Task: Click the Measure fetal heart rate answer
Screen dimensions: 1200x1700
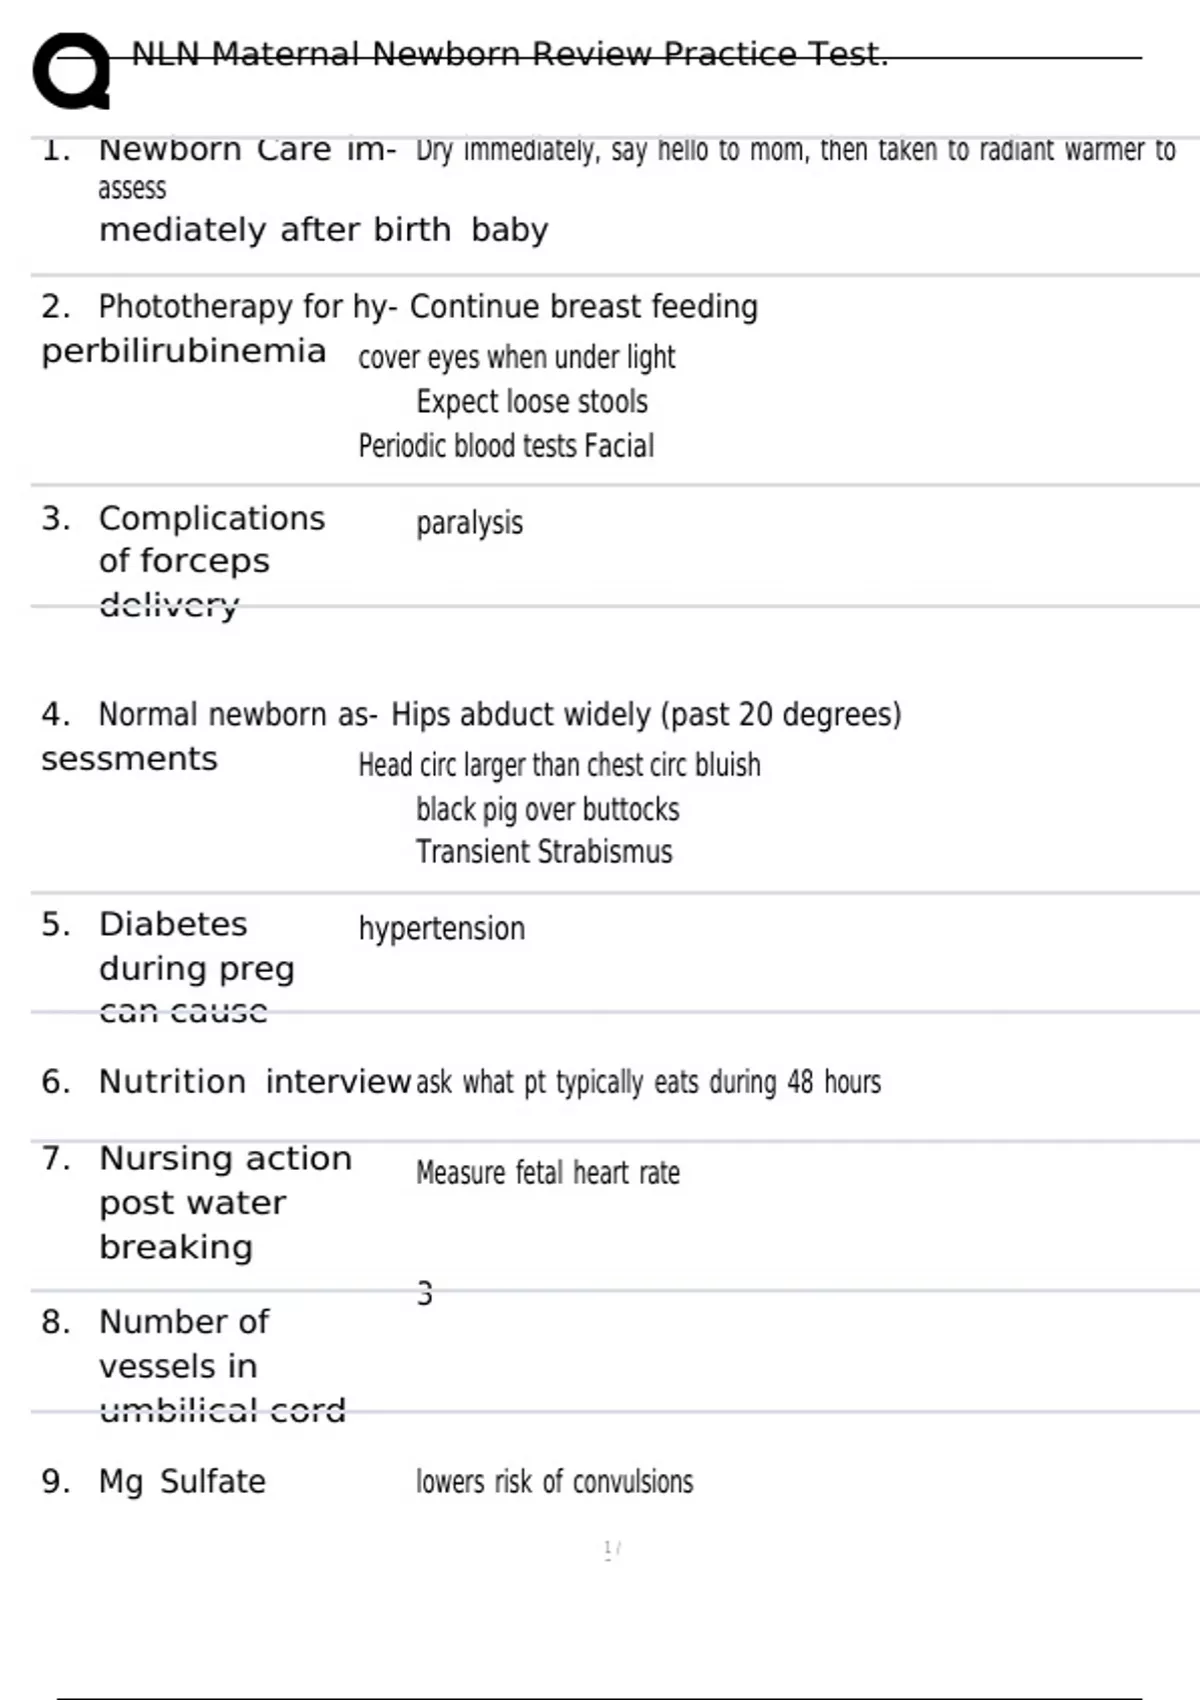Action: [548, 1172]
